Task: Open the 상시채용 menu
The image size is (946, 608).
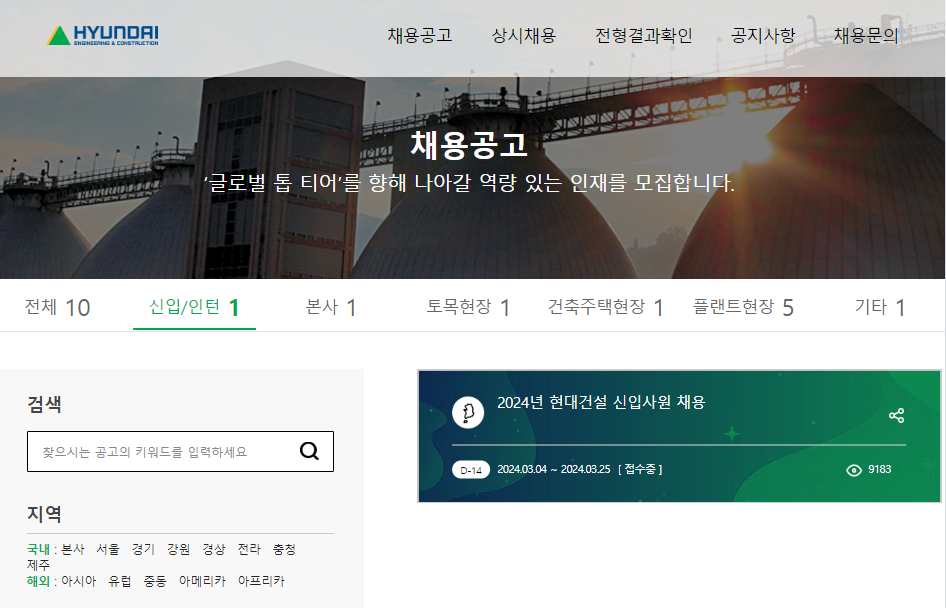Action: (x=524, y=36)
